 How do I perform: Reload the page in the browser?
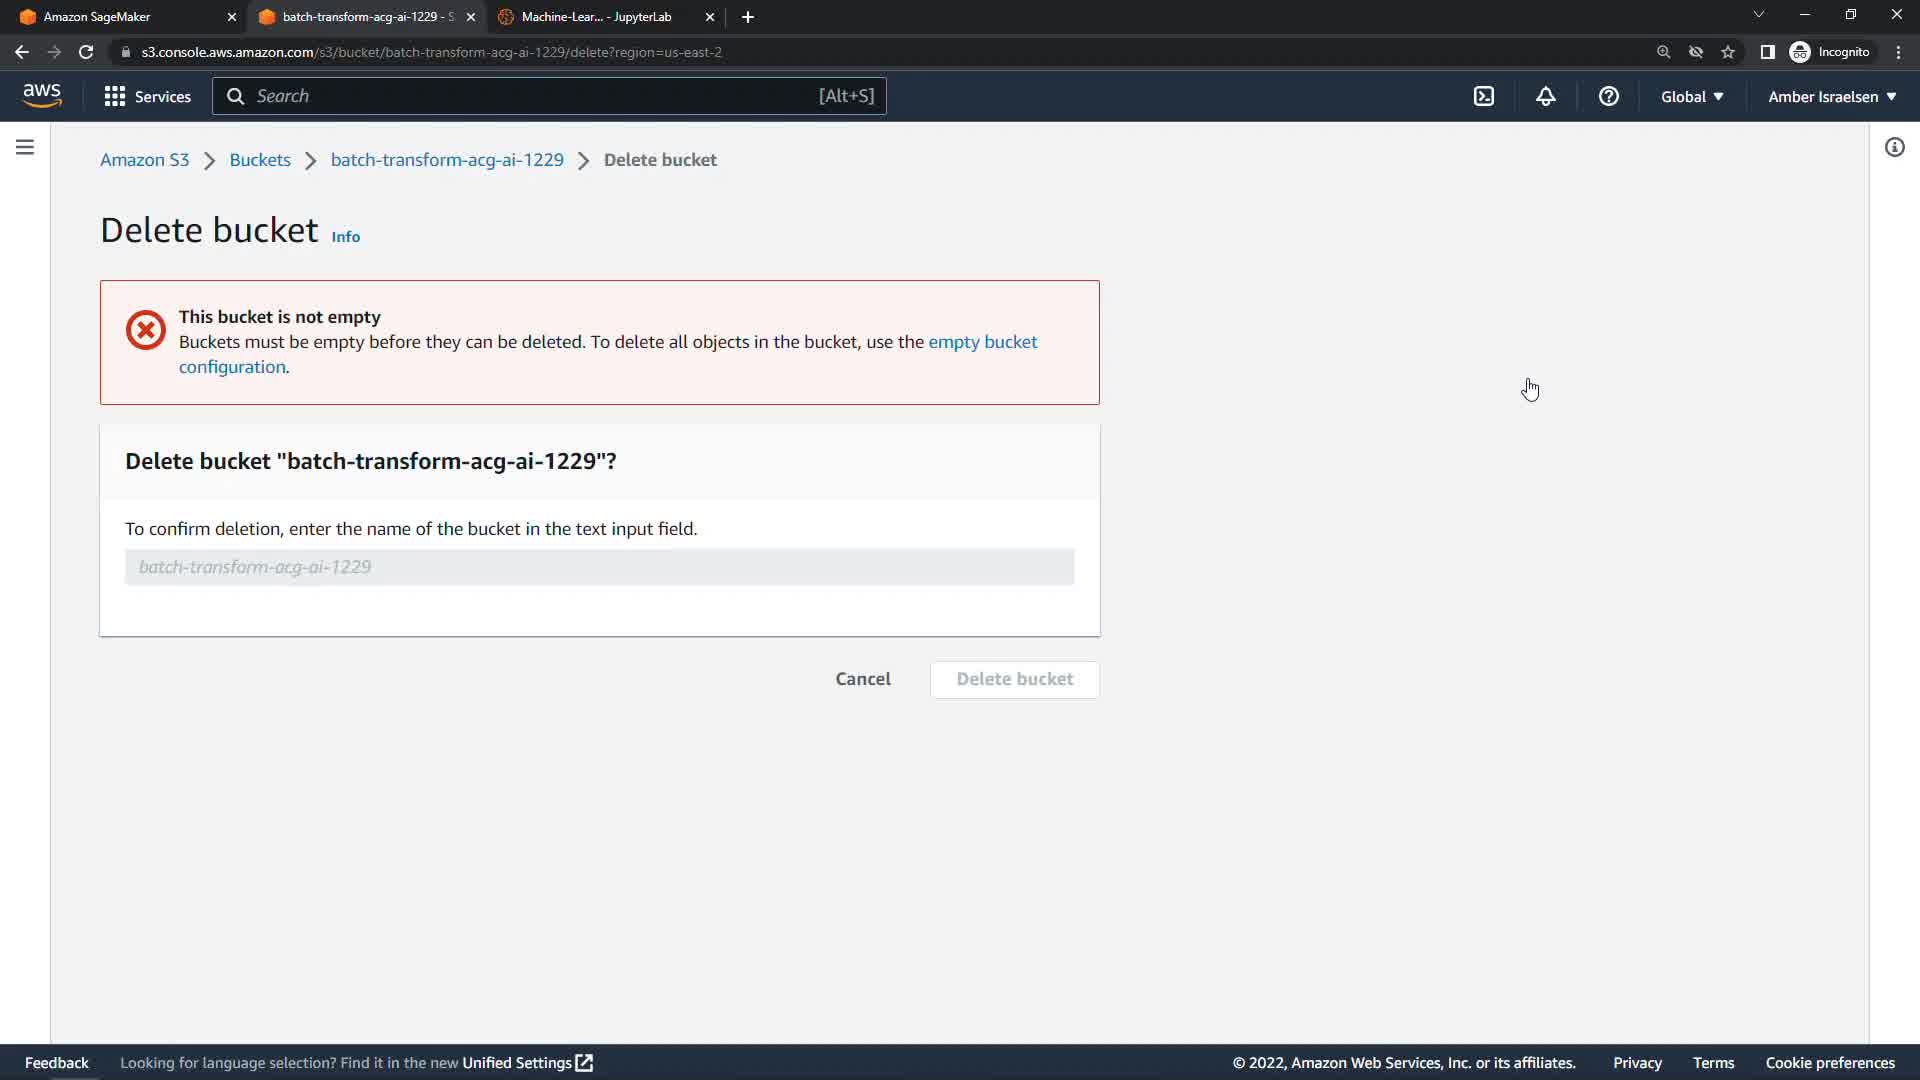coord(86,52)
